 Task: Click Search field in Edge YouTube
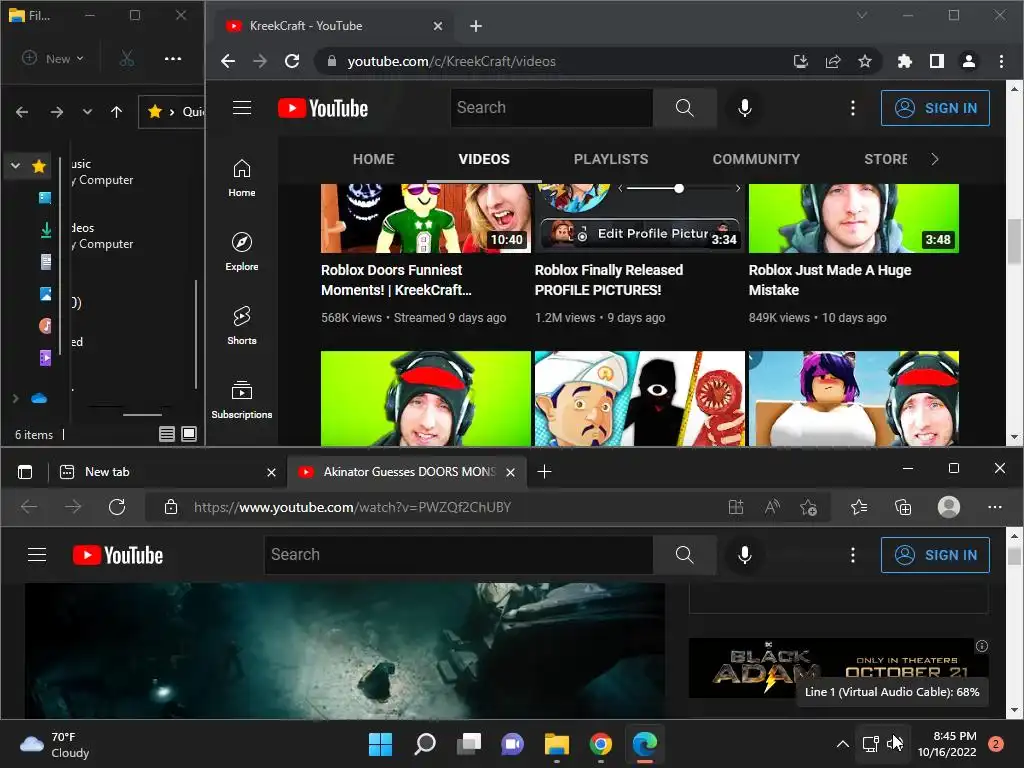458,555
